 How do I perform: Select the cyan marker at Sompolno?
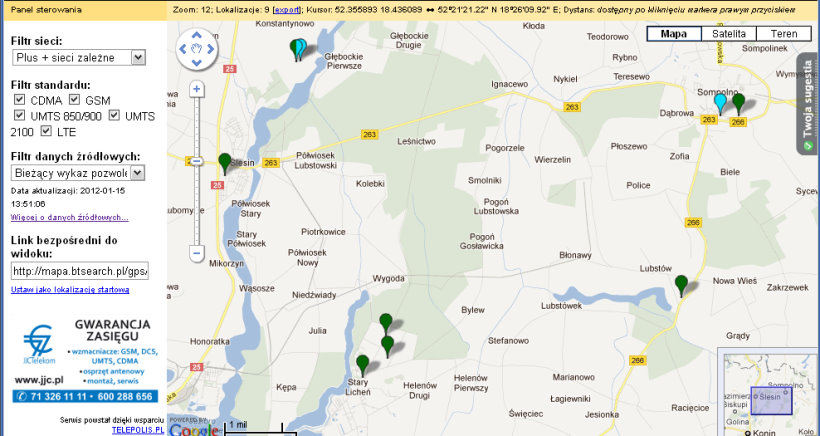point(720,104)
